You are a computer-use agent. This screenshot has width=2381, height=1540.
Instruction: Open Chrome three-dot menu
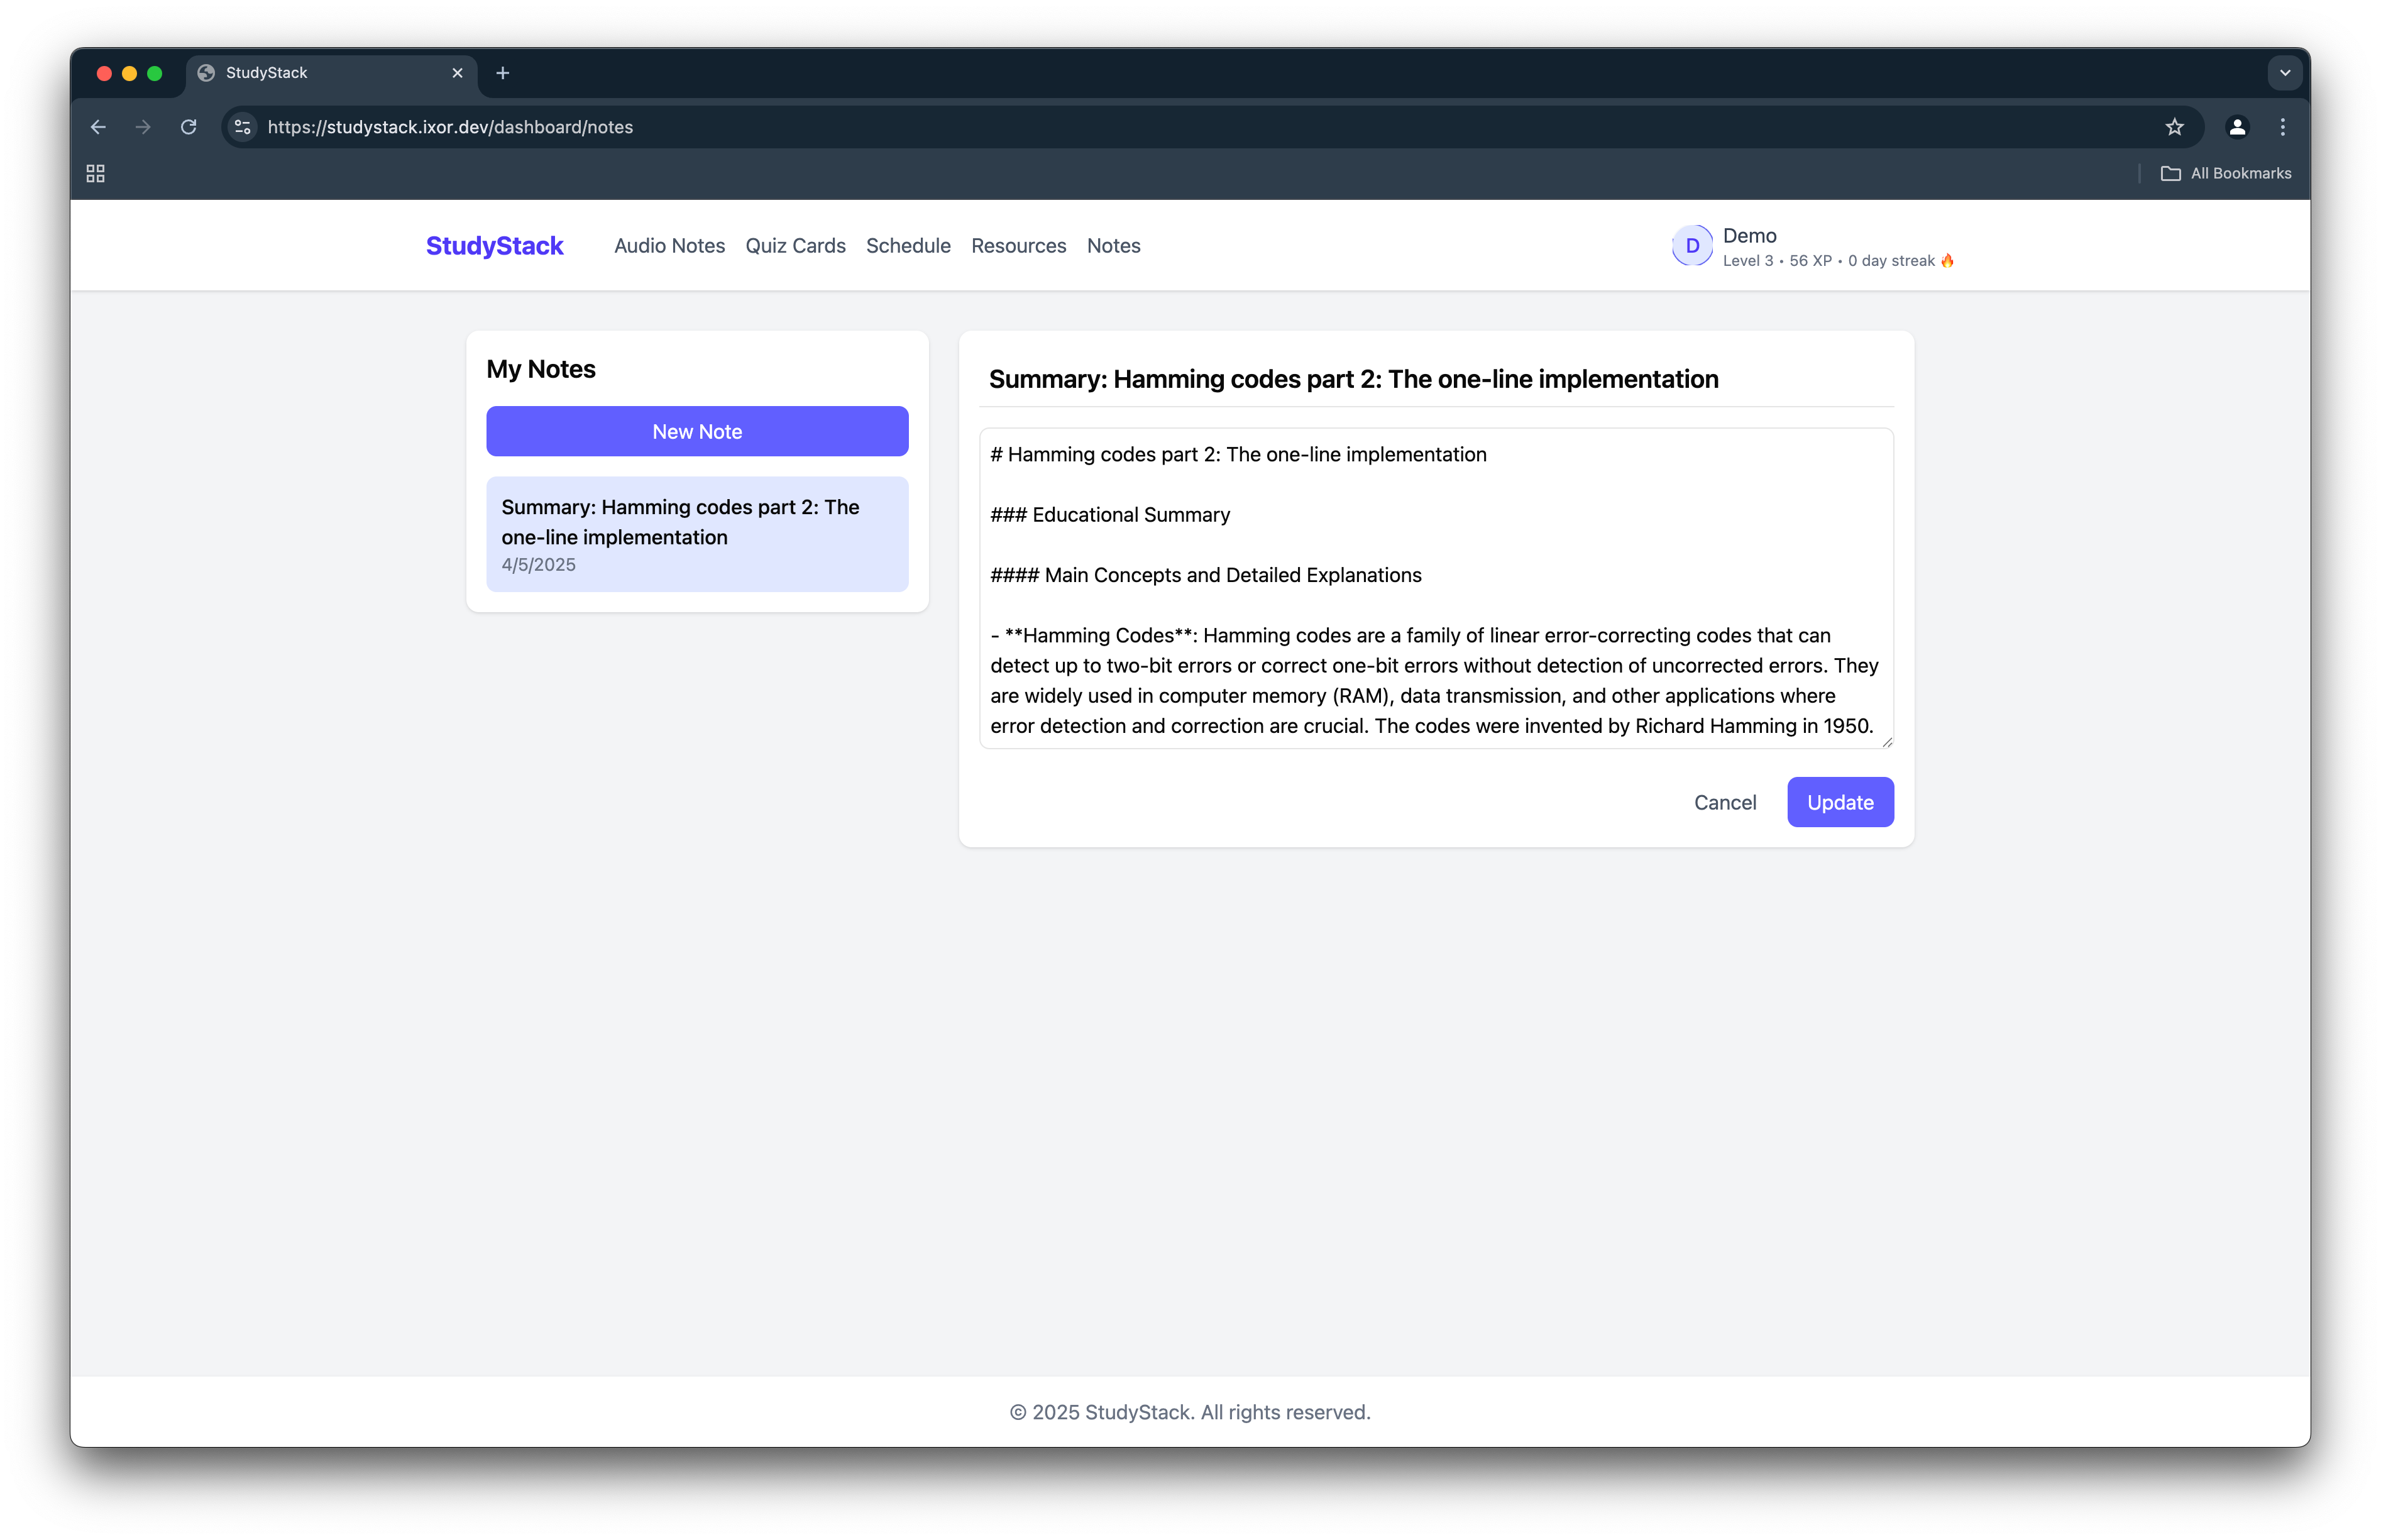click(2282, 127)
